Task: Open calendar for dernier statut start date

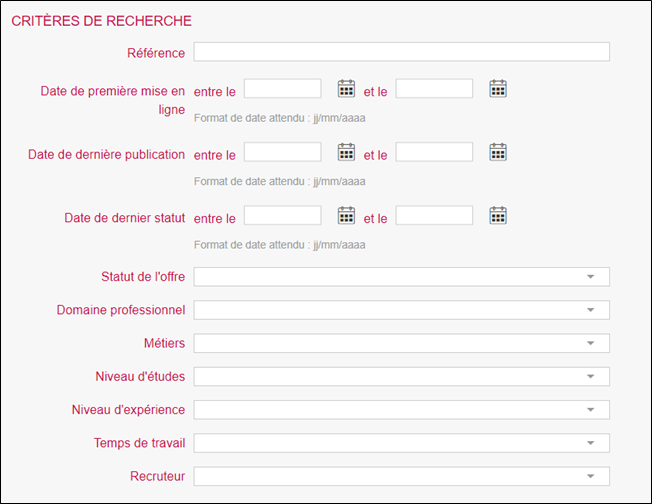Action: (x=346, y=215)
